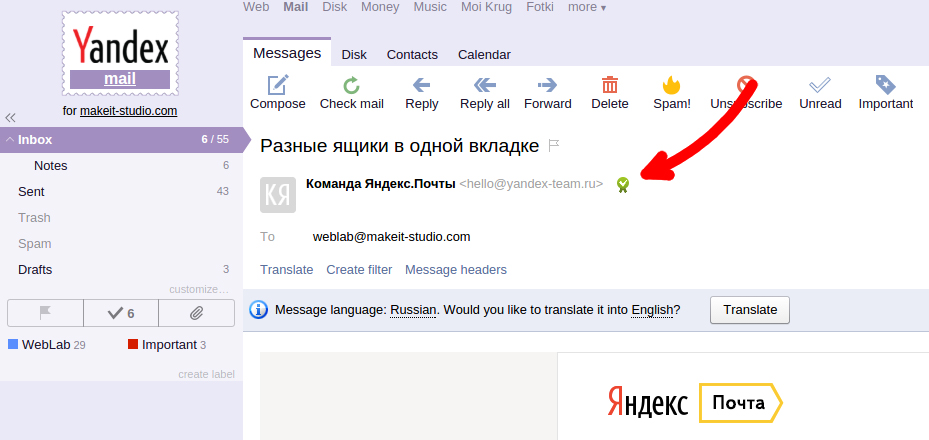Click the Reply all double-arrow icon
This screenshot has width=929, height=440.
tap(485, 85)
